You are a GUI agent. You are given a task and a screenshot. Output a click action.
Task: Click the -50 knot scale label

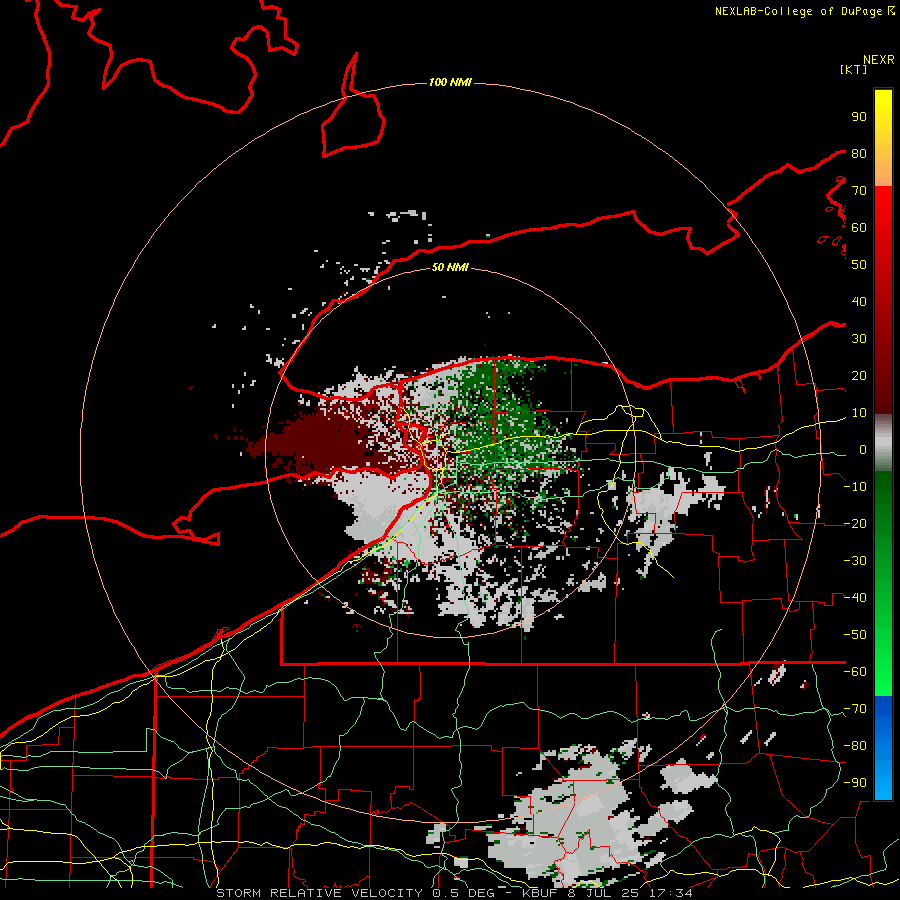click(x=855, y=635)
